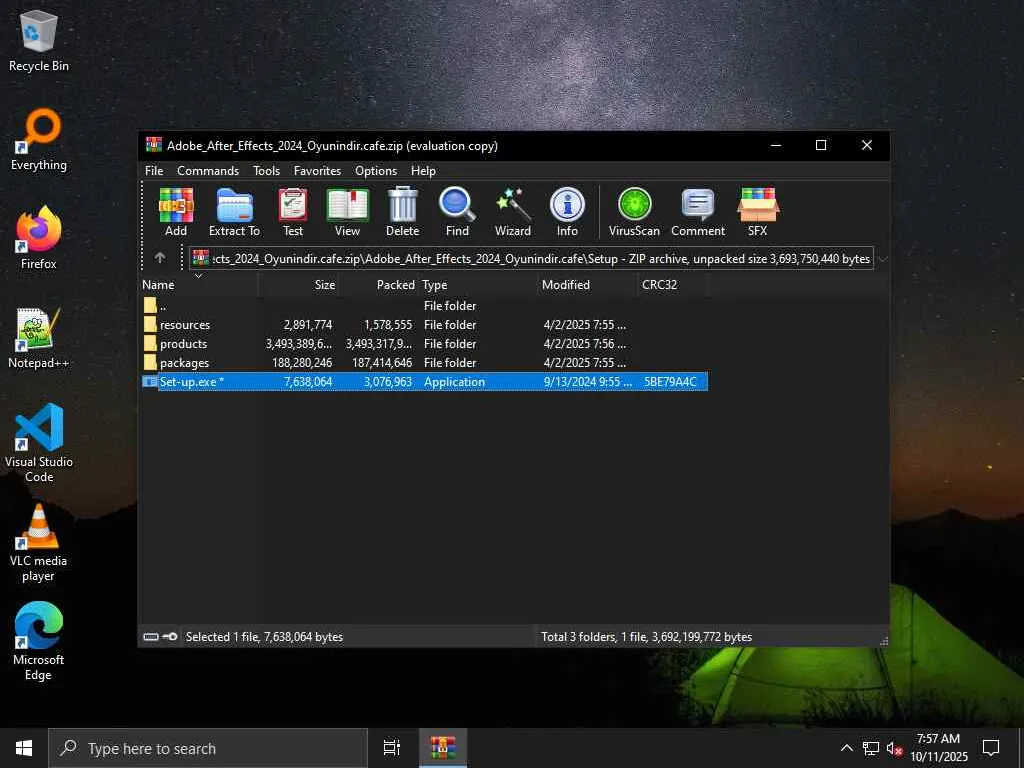The height and width of the screenshot is (768, 1024).
Task: Select the parent '..' folder row
Action: point(424,306)
